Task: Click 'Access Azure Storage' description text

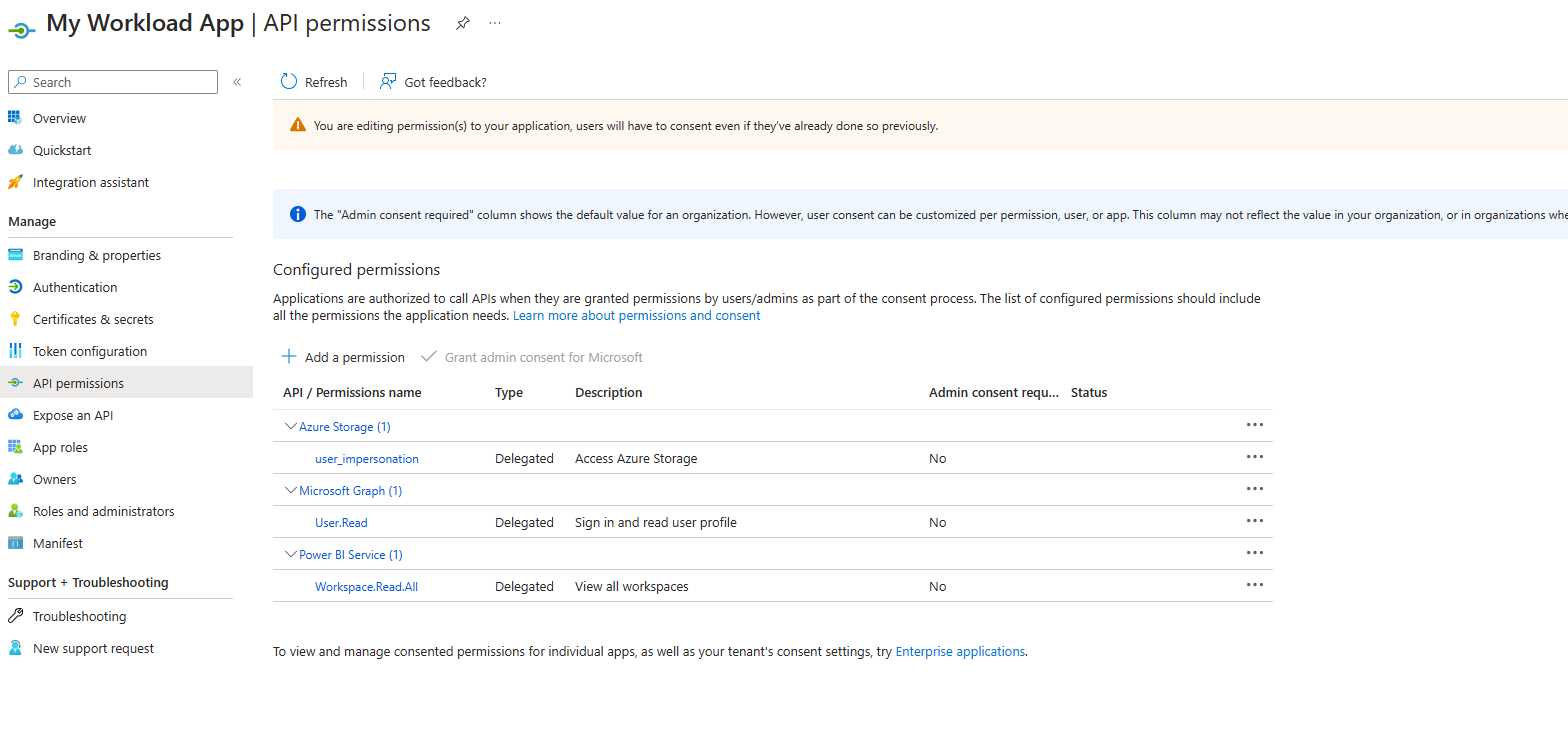Action: pyautogui.click(x=636, y=458)
